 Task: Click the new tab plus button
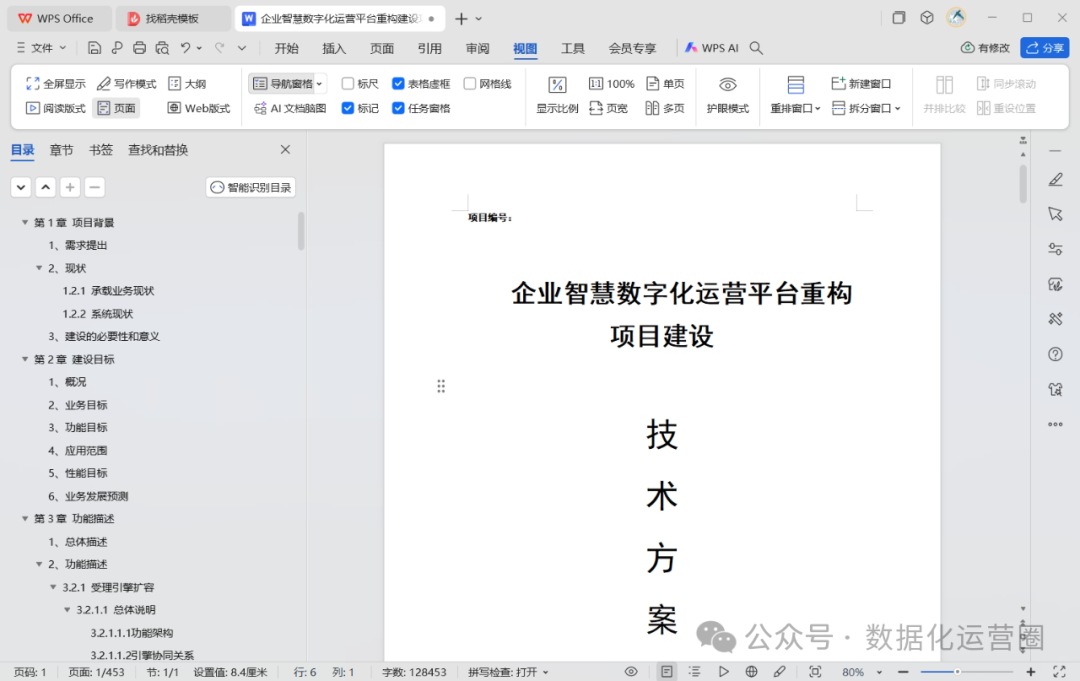pyautogui.click(x=461, y=19)
